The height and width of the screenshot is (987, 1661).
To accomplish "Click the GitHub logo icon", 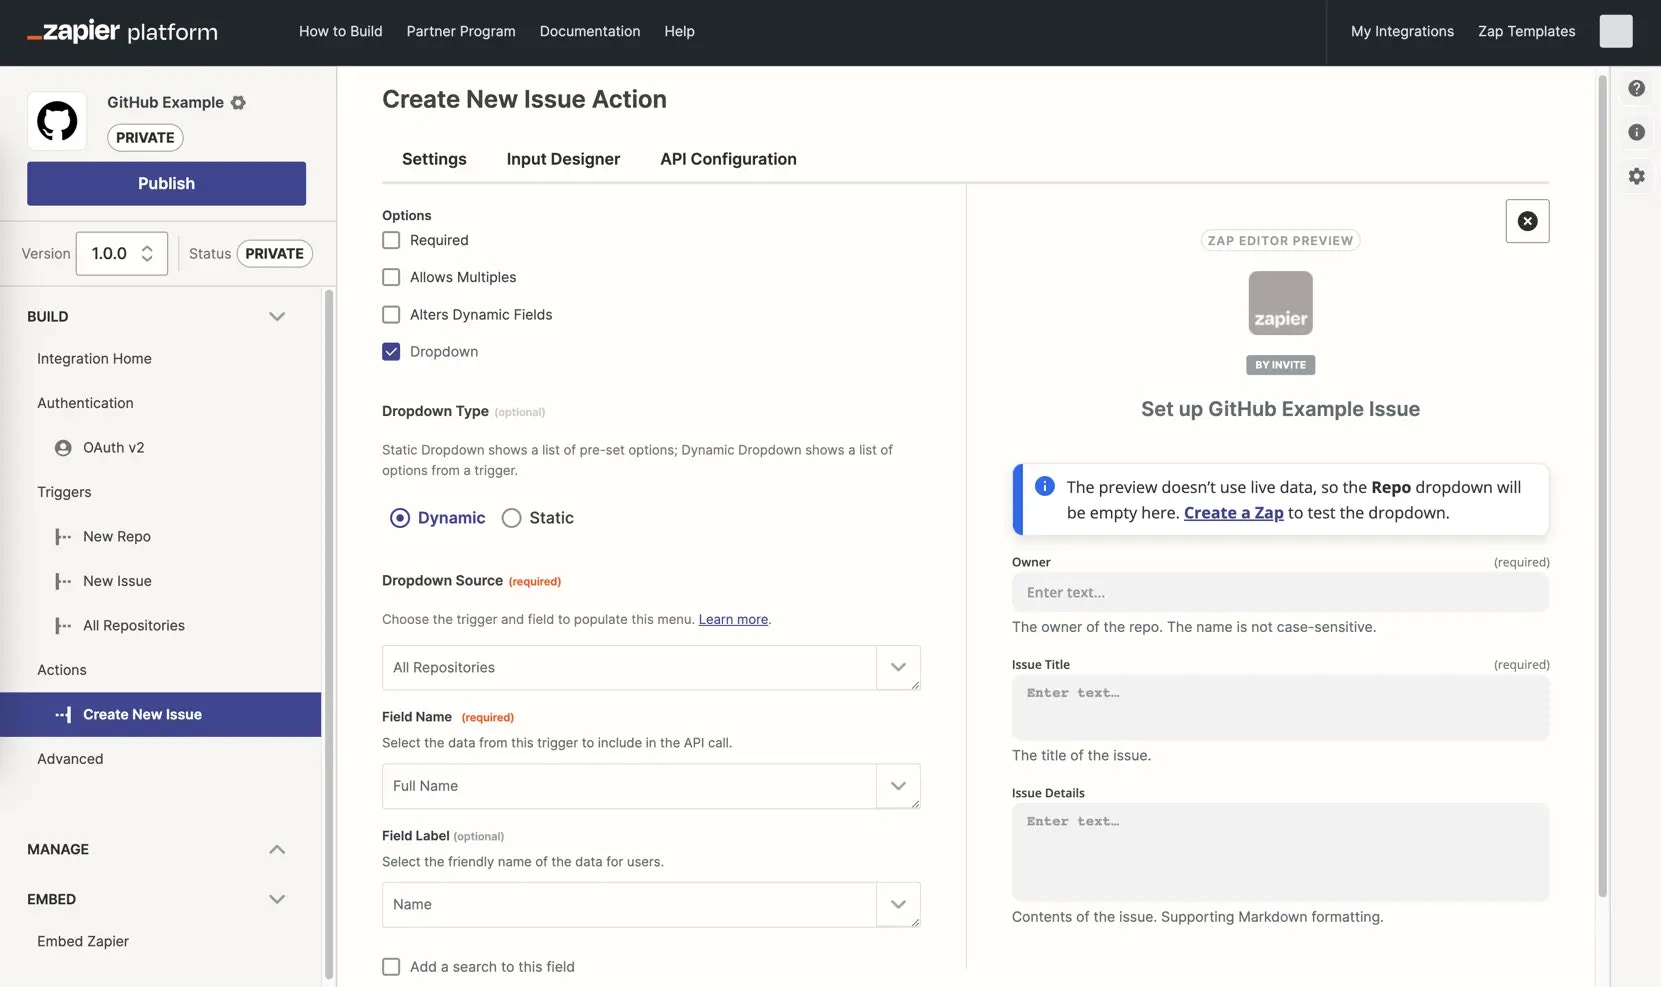I will pos(57,121).
